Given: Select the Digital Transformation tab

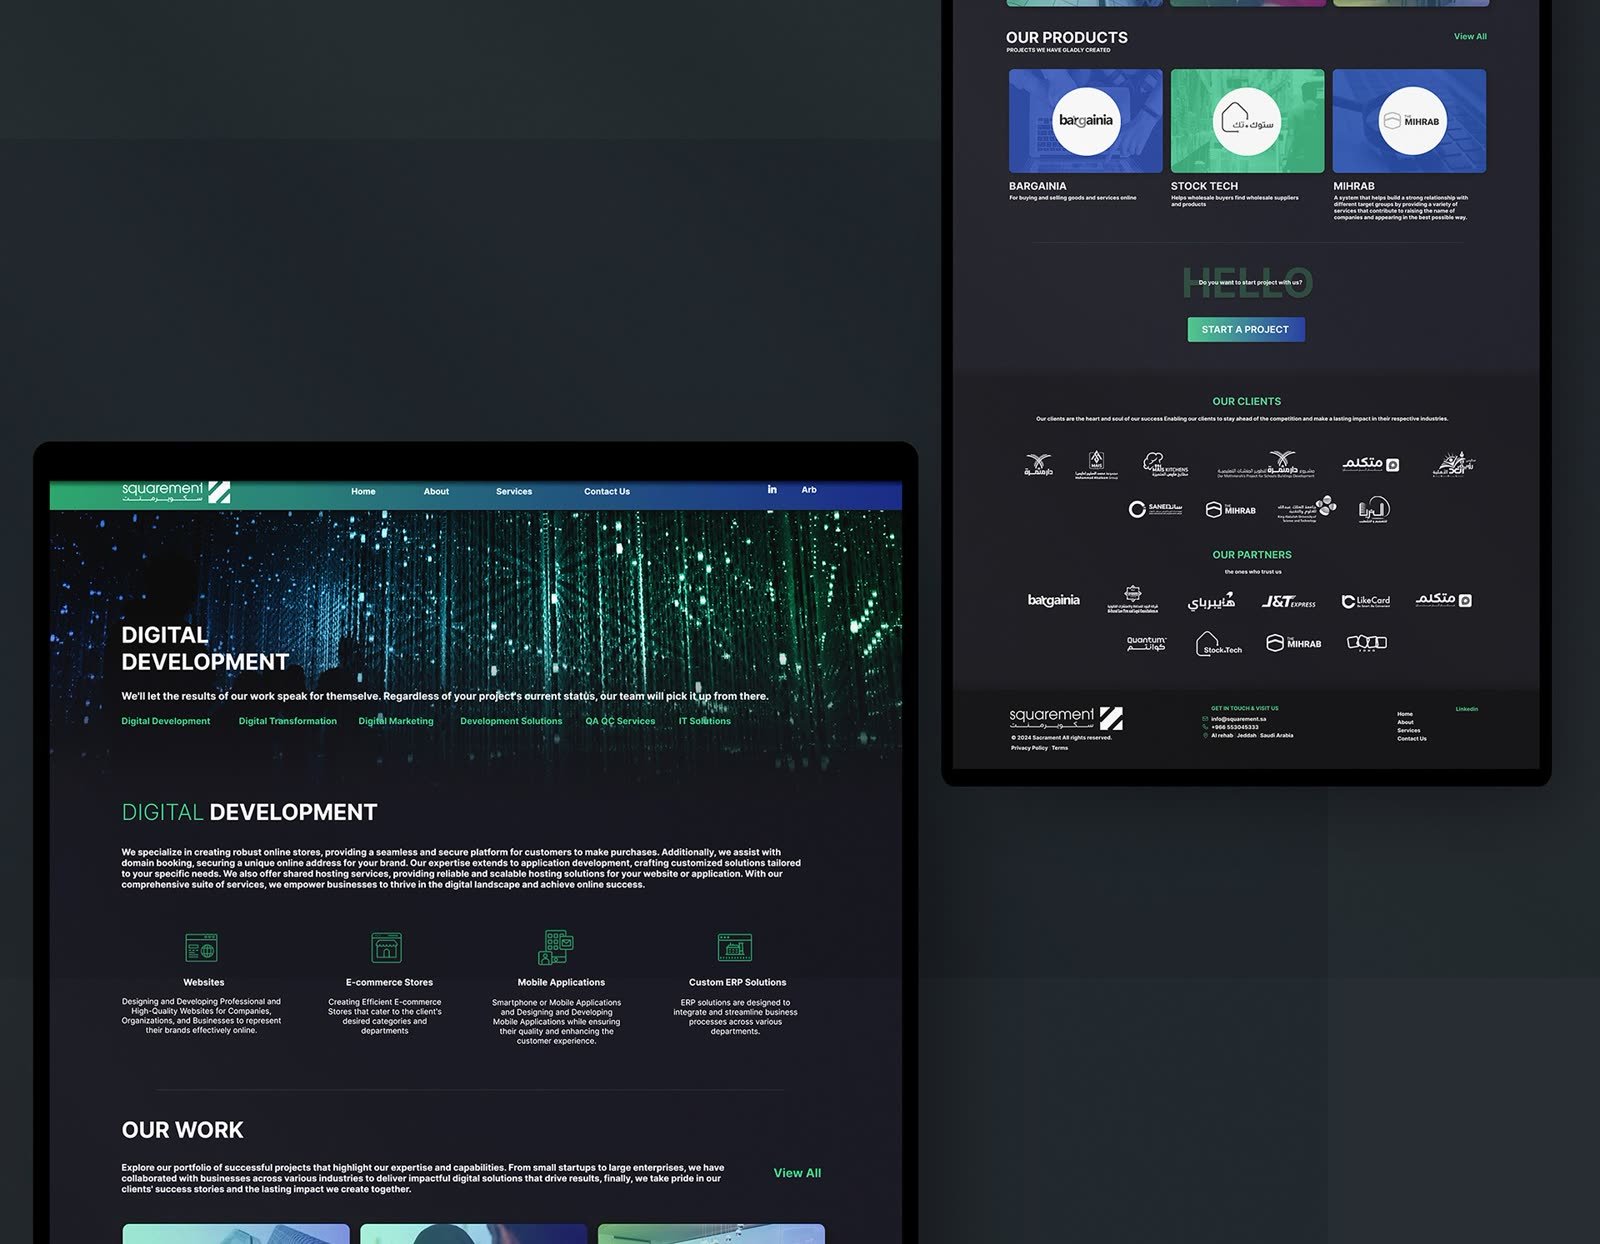Looking at the screenshot, I should (288, 721).
